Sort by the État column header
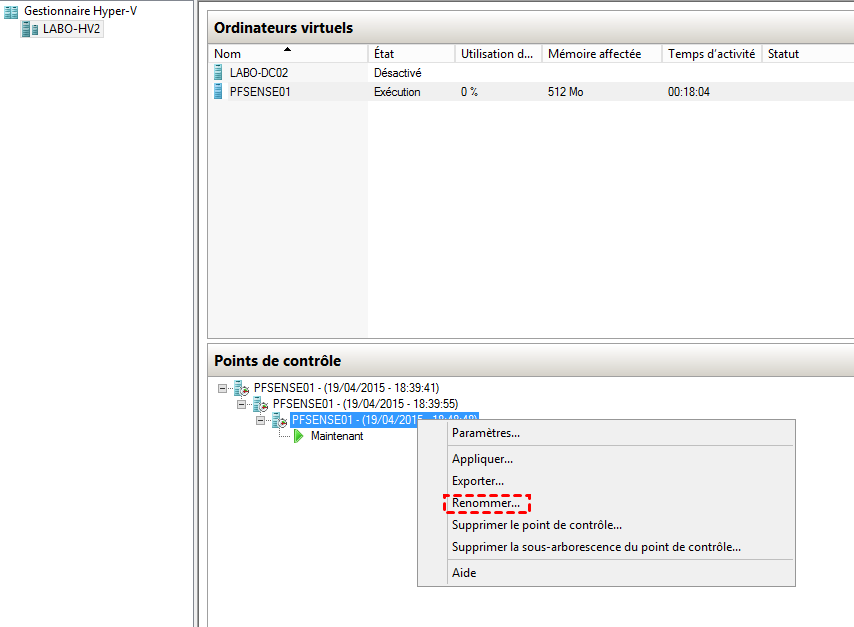Viewport: 854px width, 627px height. [411, 53]
